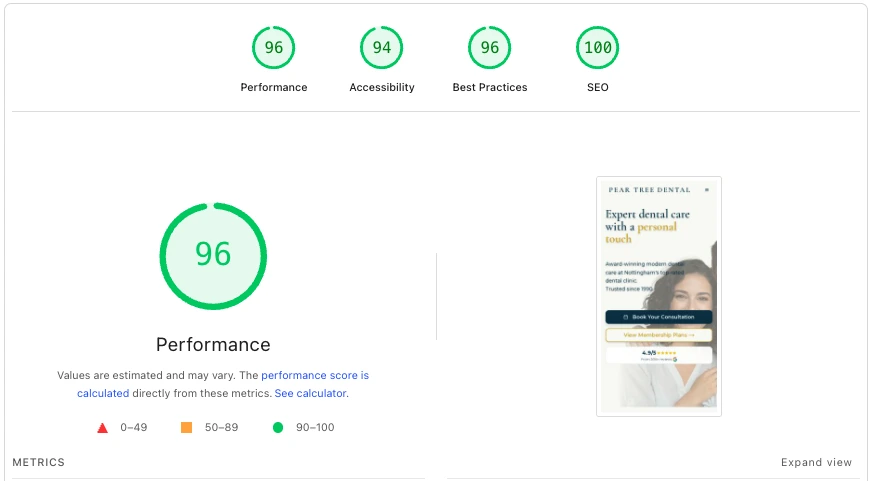
Task: Open 'performance score is calculated' link
Action: click(222, 384)
